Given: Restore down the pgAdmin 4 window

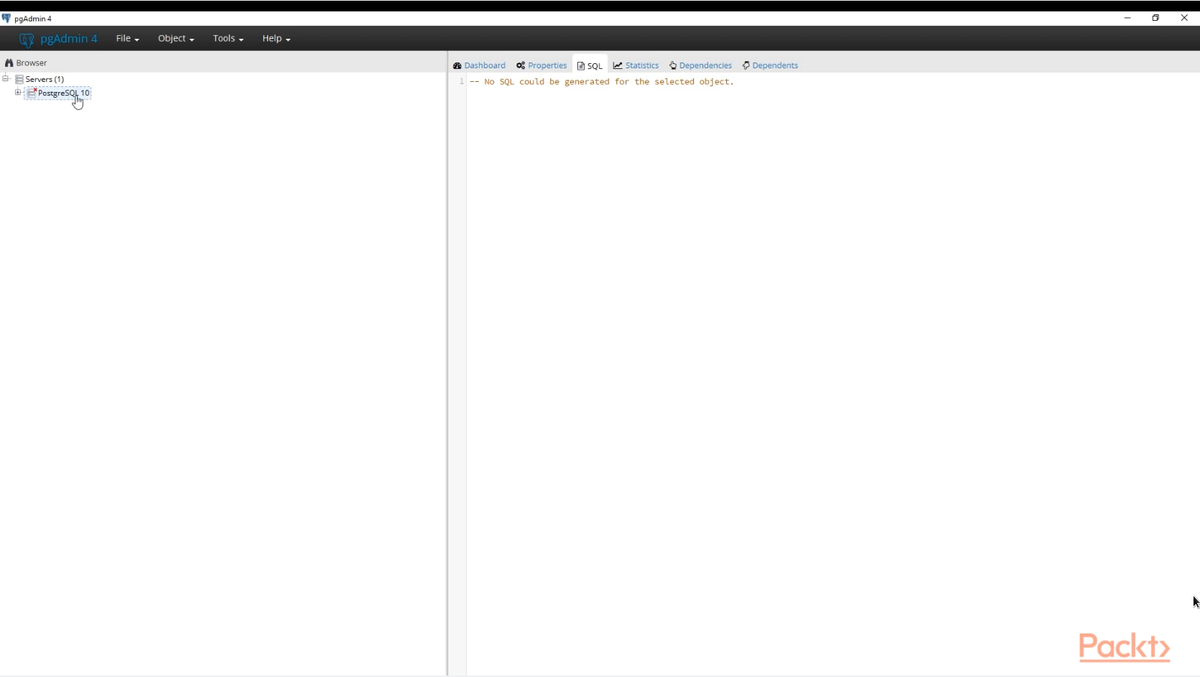Looking at the screenshot, I should coord(1155,18).
